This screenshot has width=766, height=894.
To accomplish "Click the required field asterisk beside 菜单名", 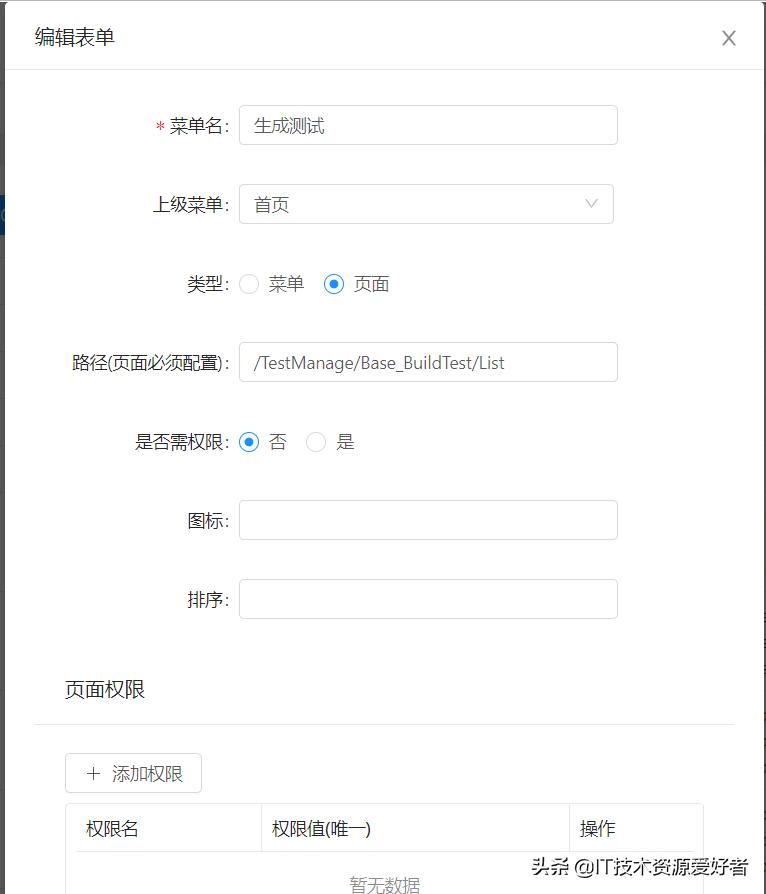I will [158, 125].
